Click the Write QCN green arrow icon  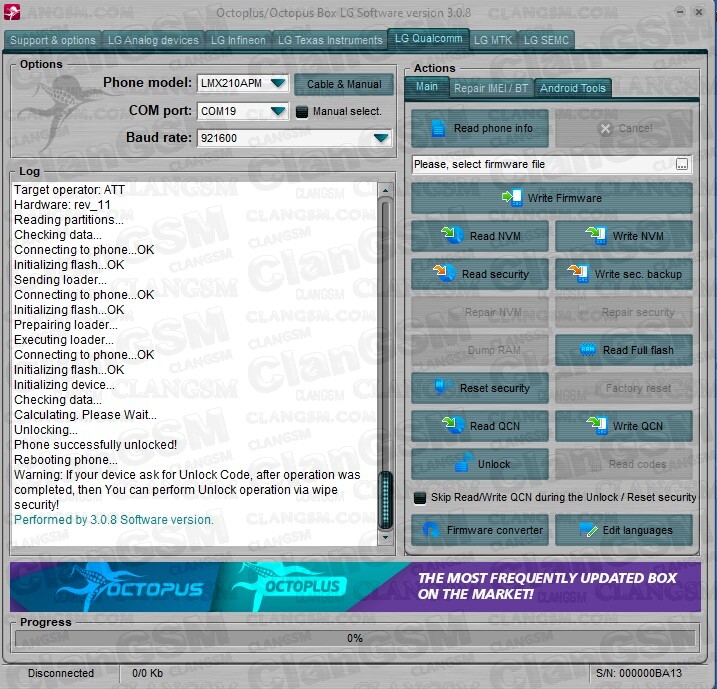coord(597,425)
